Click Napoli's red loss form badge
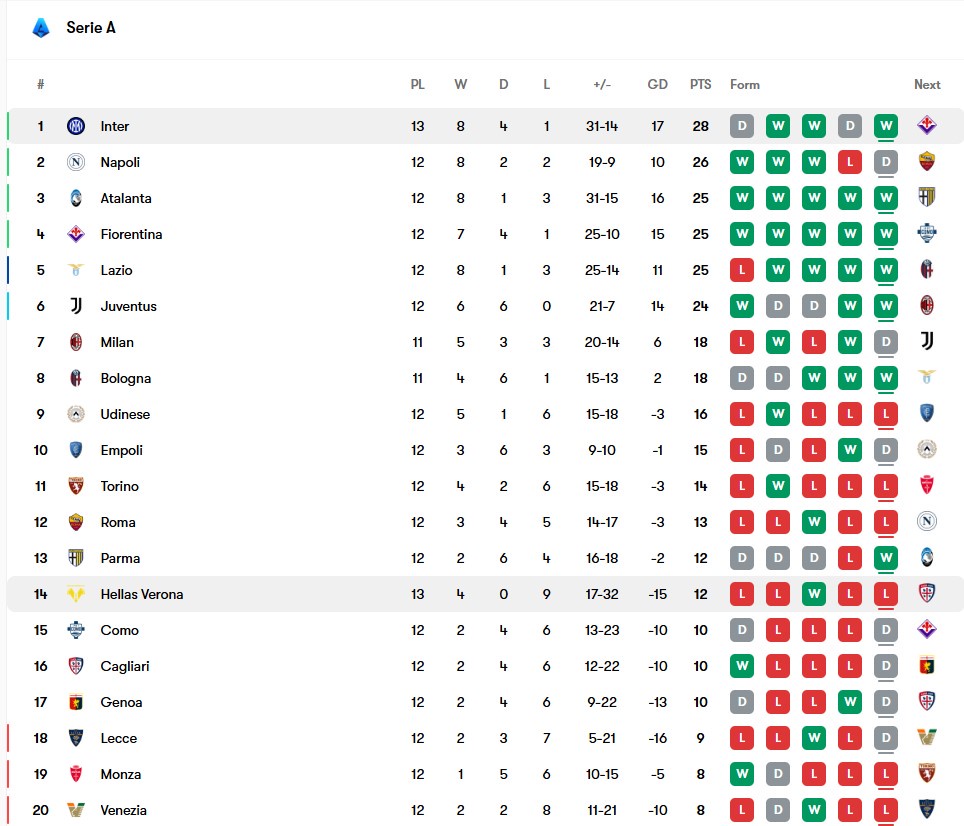Viewport: 964px width, 826px height. coord(850,162)
